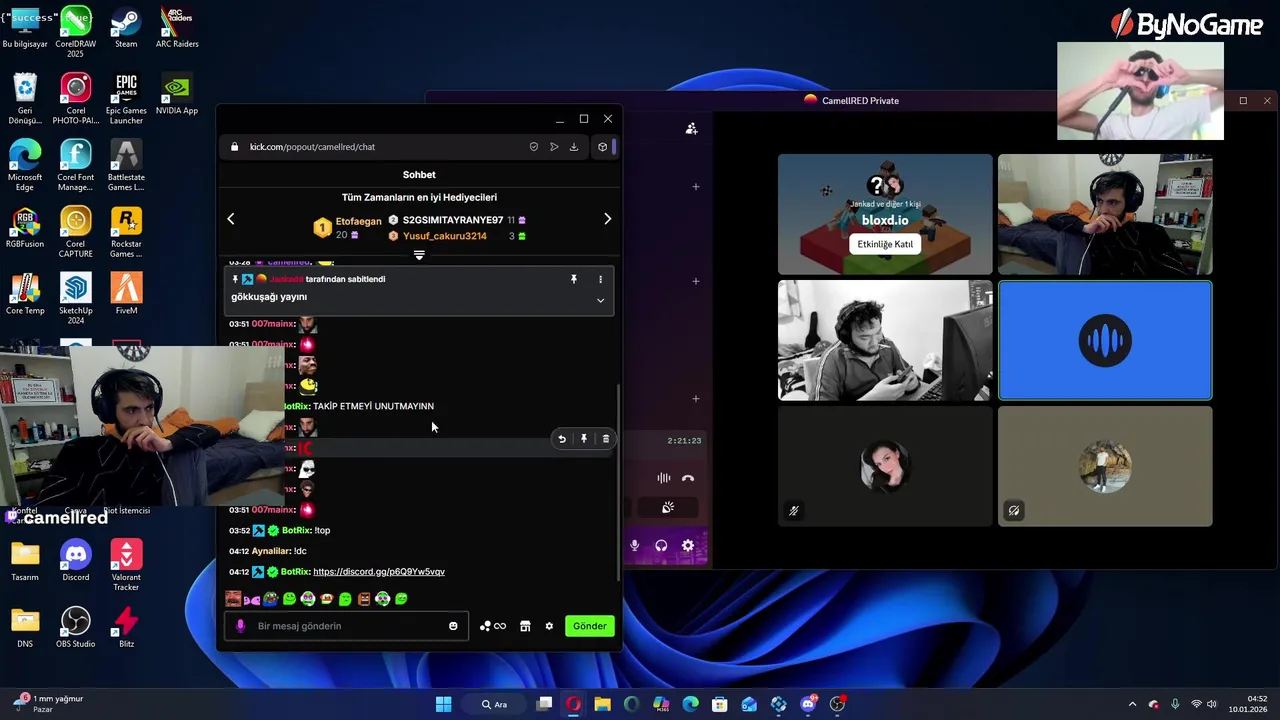This screenshot has height=720, width=1280.
Task: Click the chat scrollbar in the Kick popout
Action: tap(617, 482)
